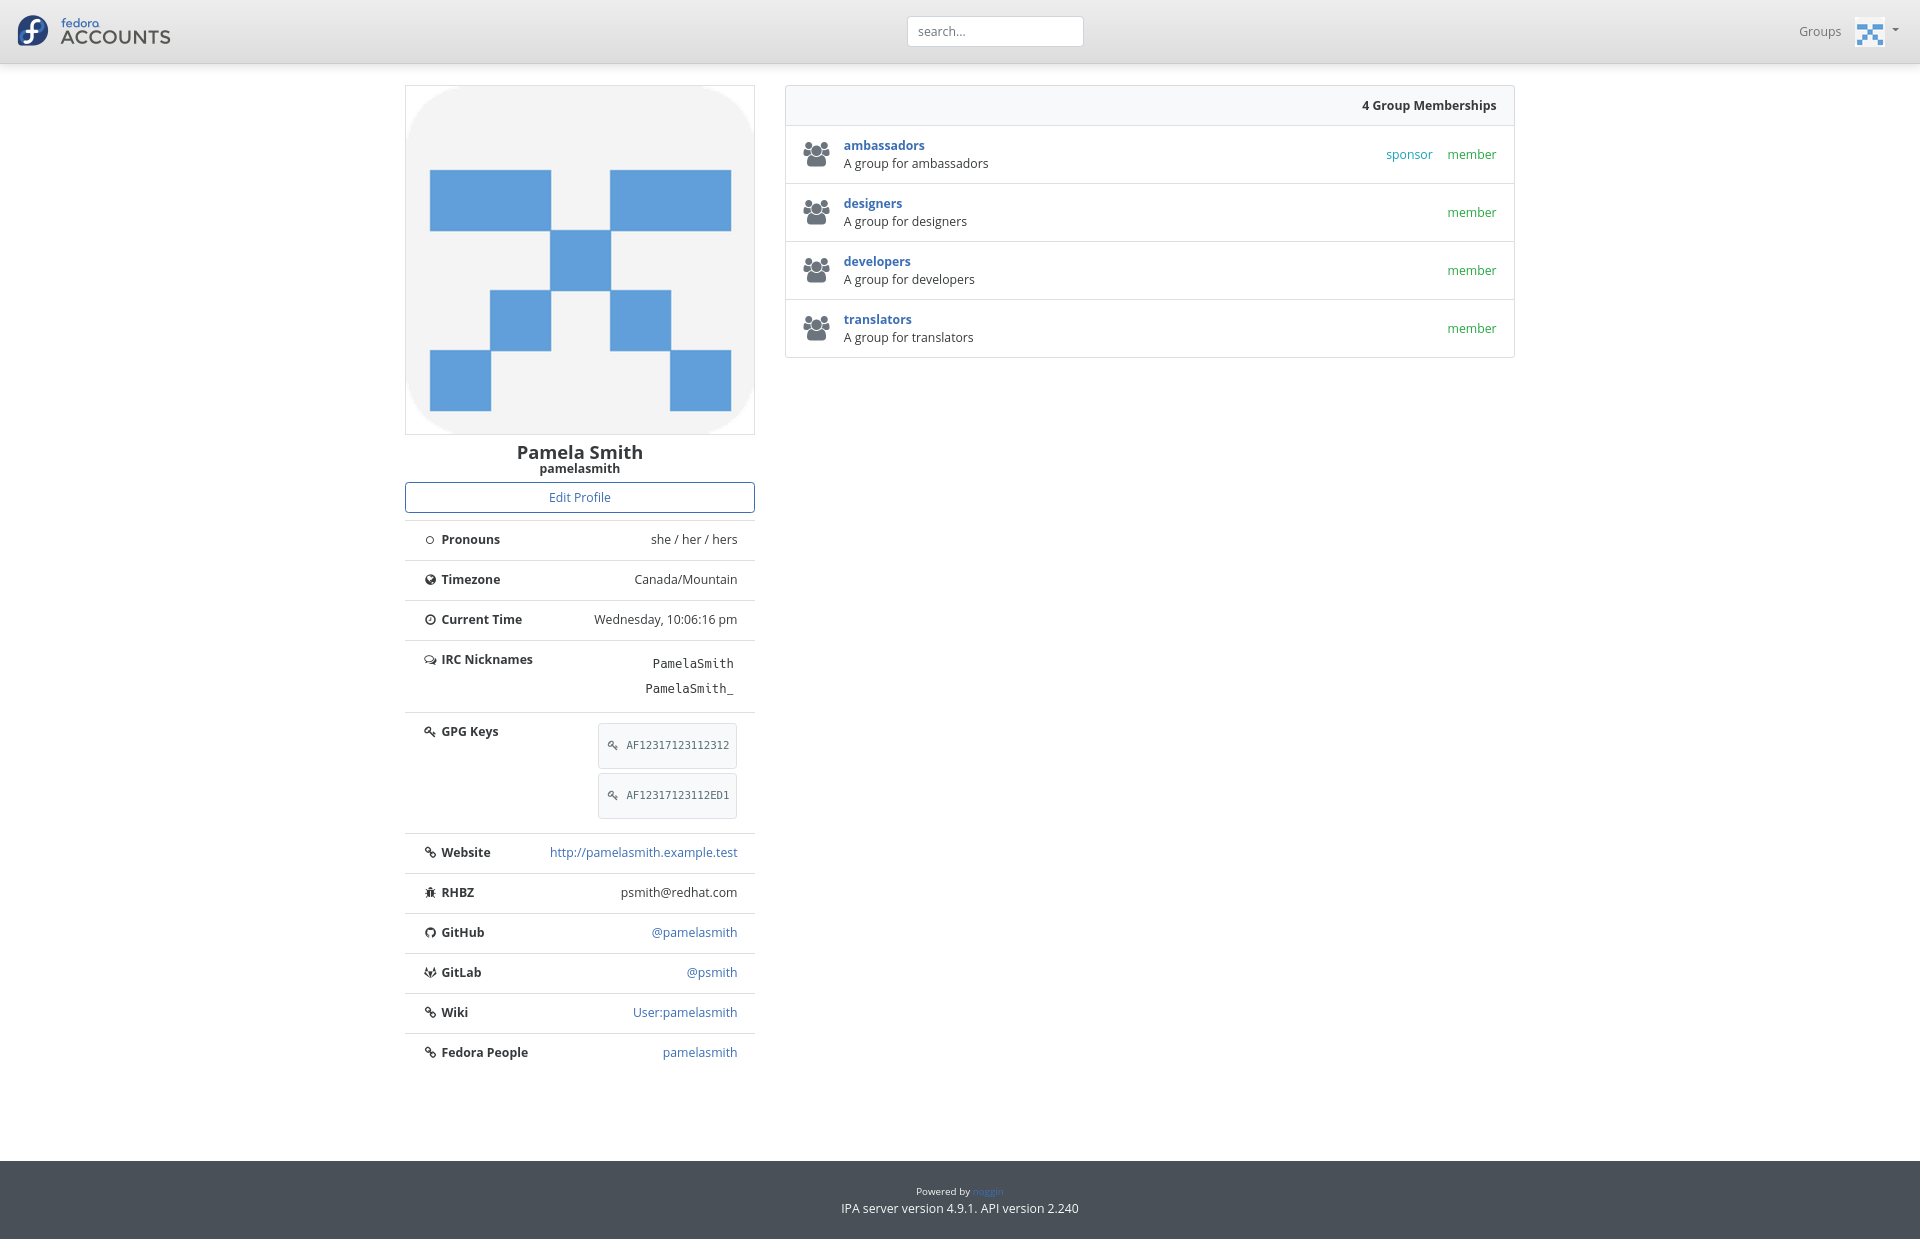The image size is (1920, 1239).
Task: Click the Edit Profile button
Action: coord(580,497)
